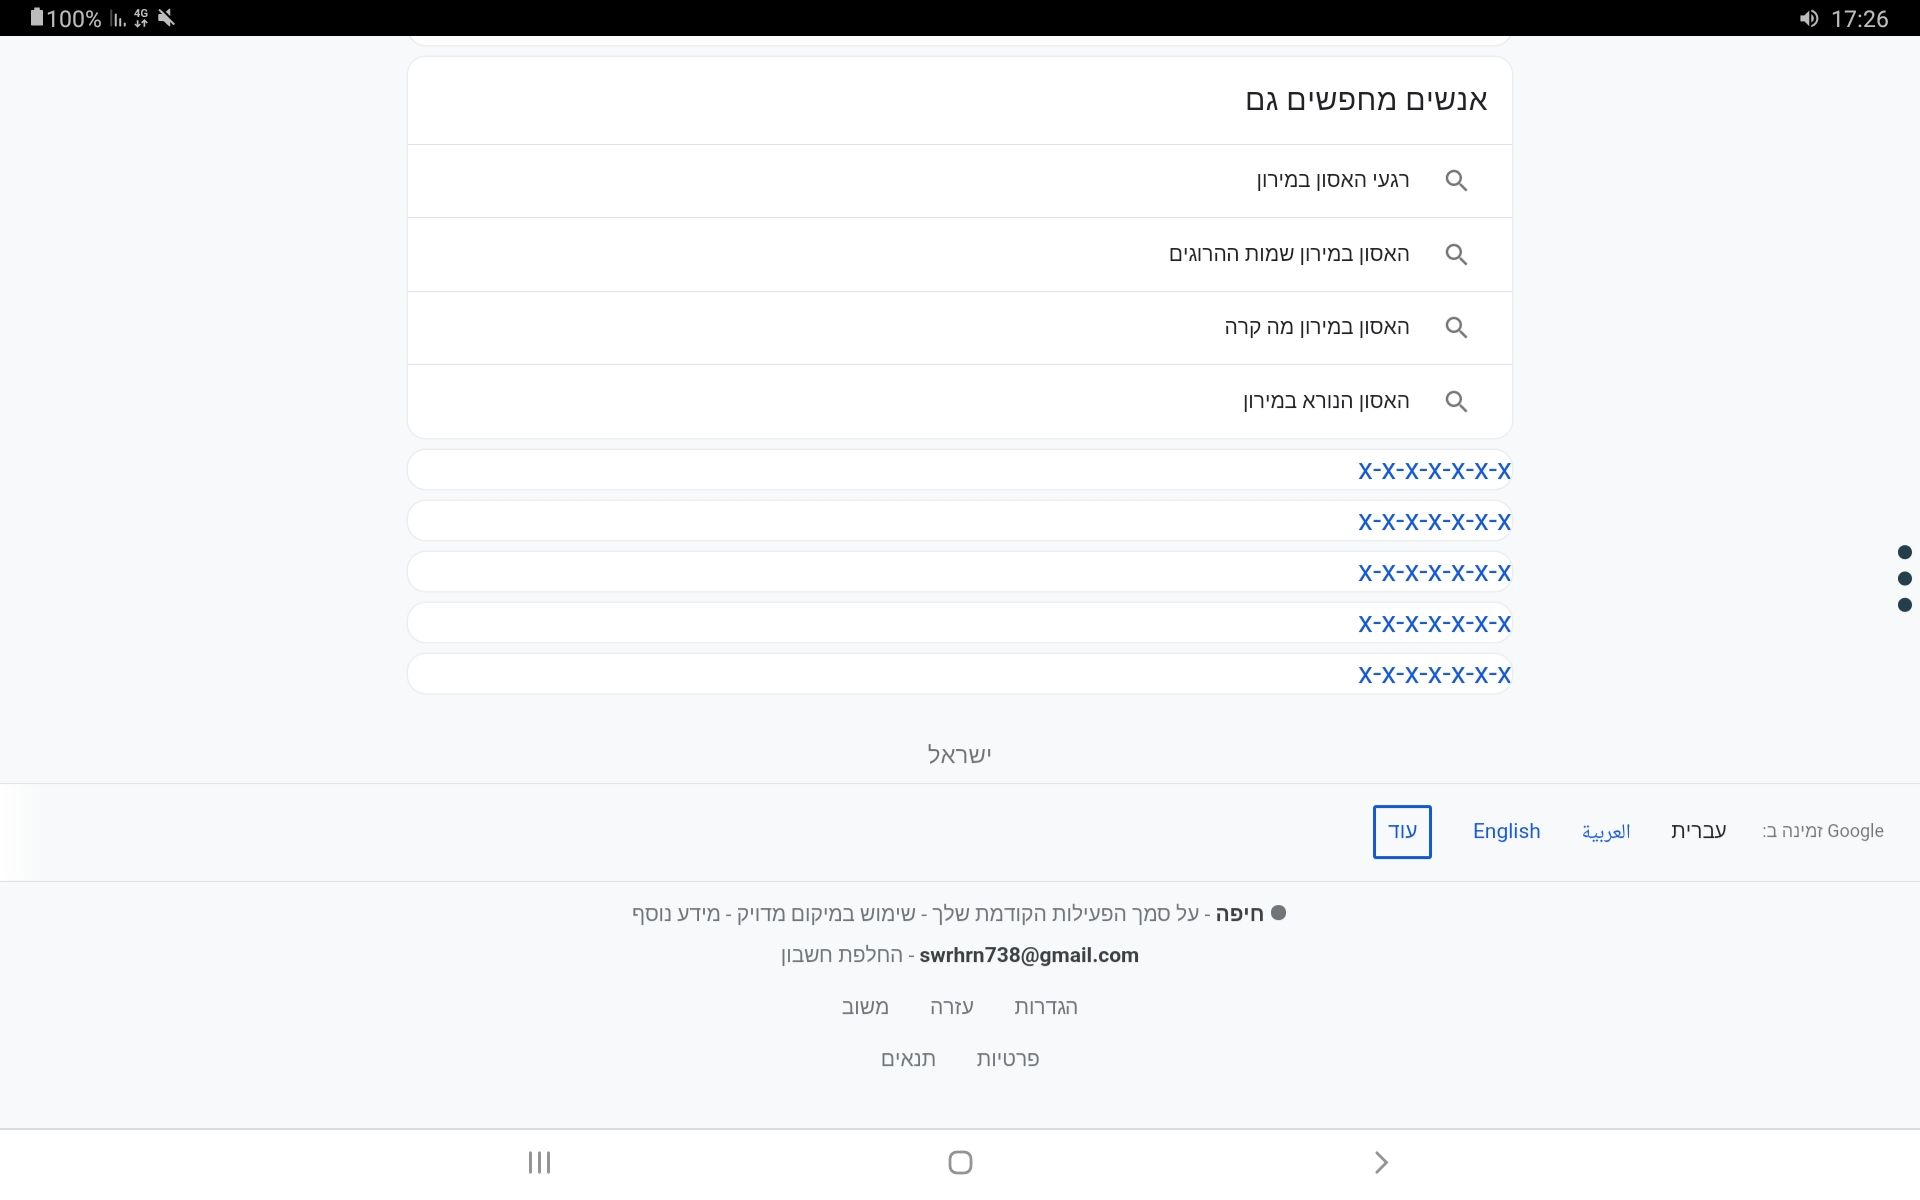This screenshot has width=1920, height=1200.
Task: Open the last X-X-X-X-X-X-X result link
Action: tap(1433, 675)
